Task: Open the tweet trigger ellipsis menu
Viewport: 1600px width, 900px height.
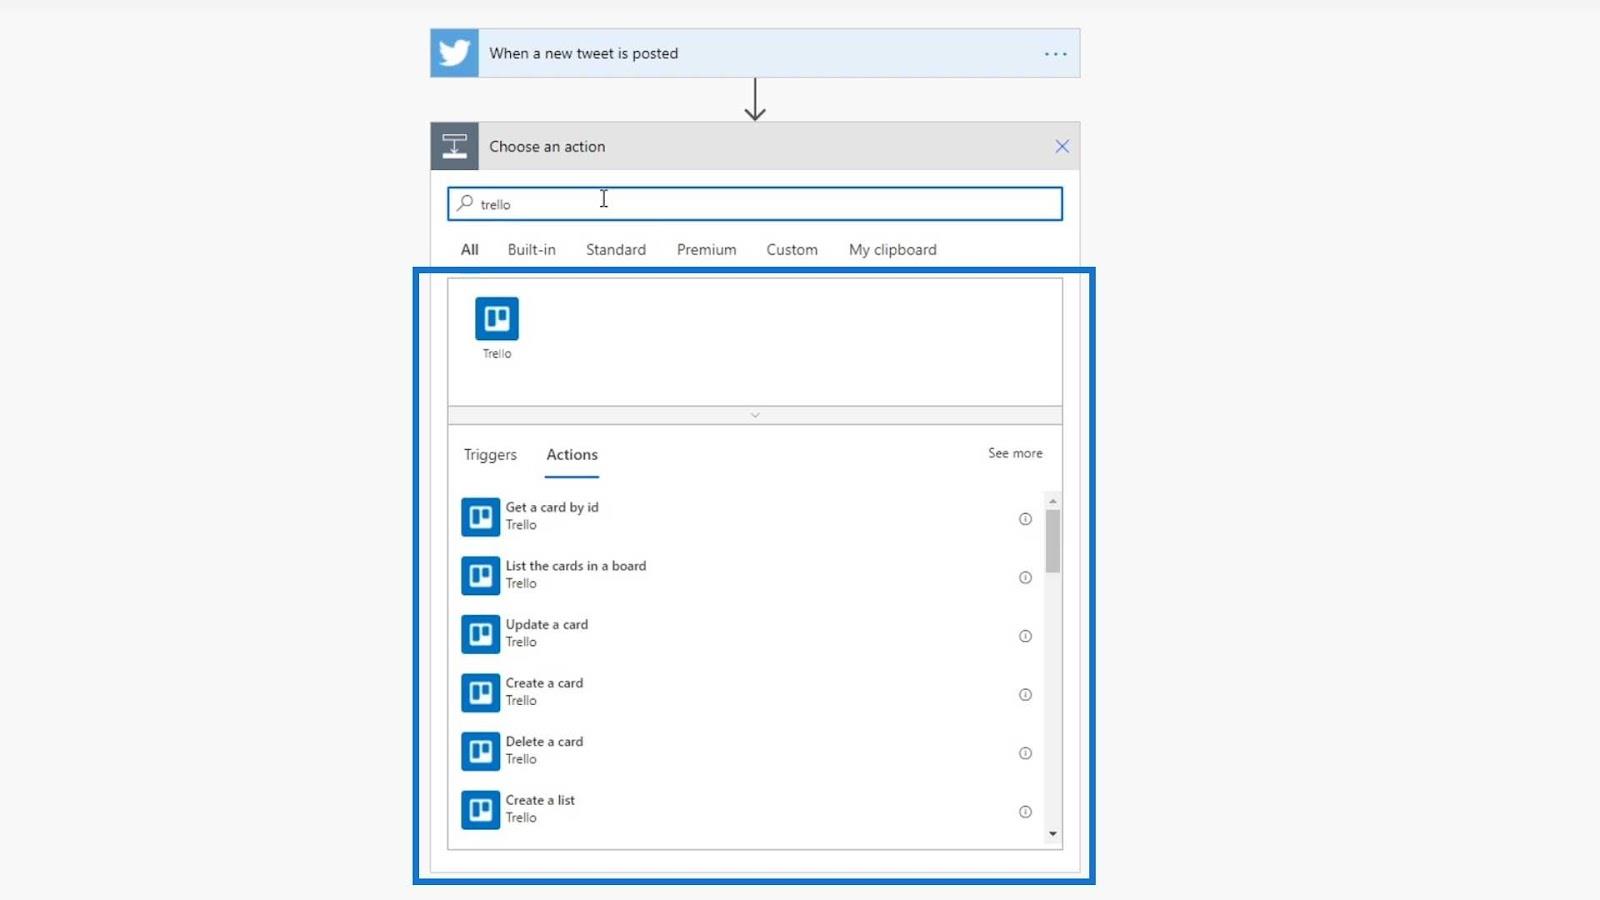Action: point(1055,54)
